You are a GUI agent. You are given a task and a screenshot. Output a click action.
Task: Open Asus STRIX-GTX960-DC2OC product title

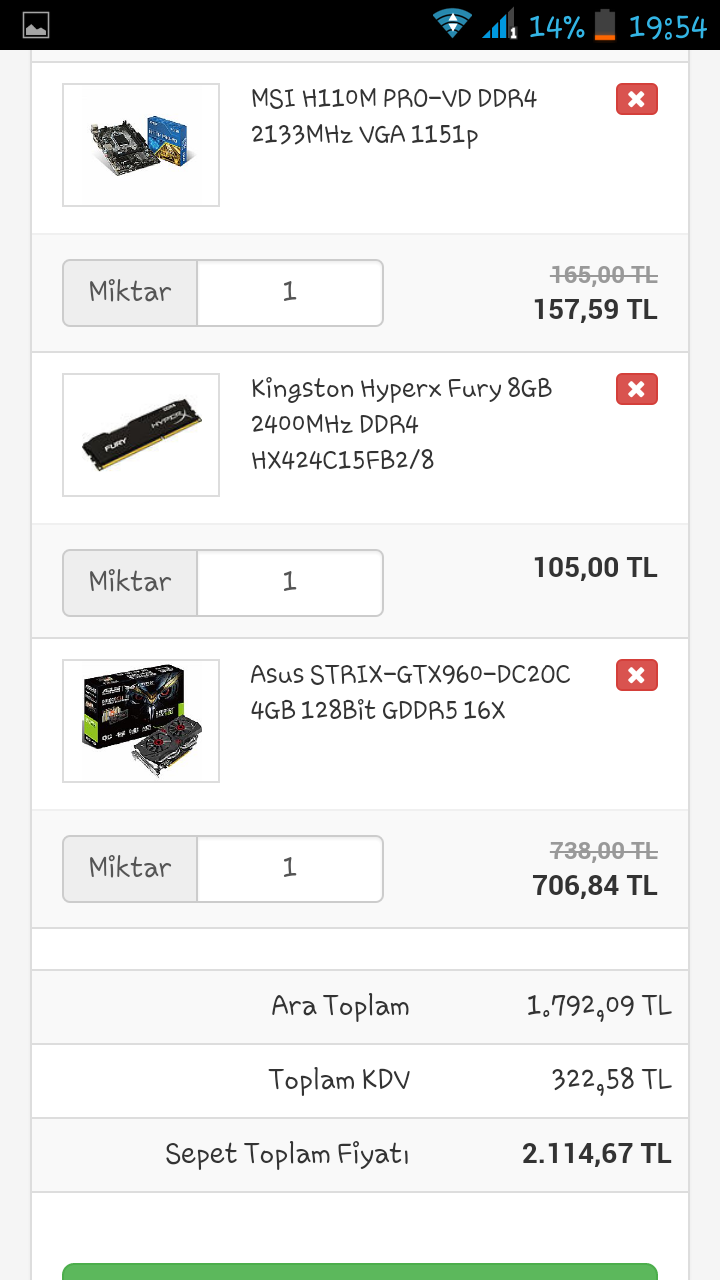[410, 692]
